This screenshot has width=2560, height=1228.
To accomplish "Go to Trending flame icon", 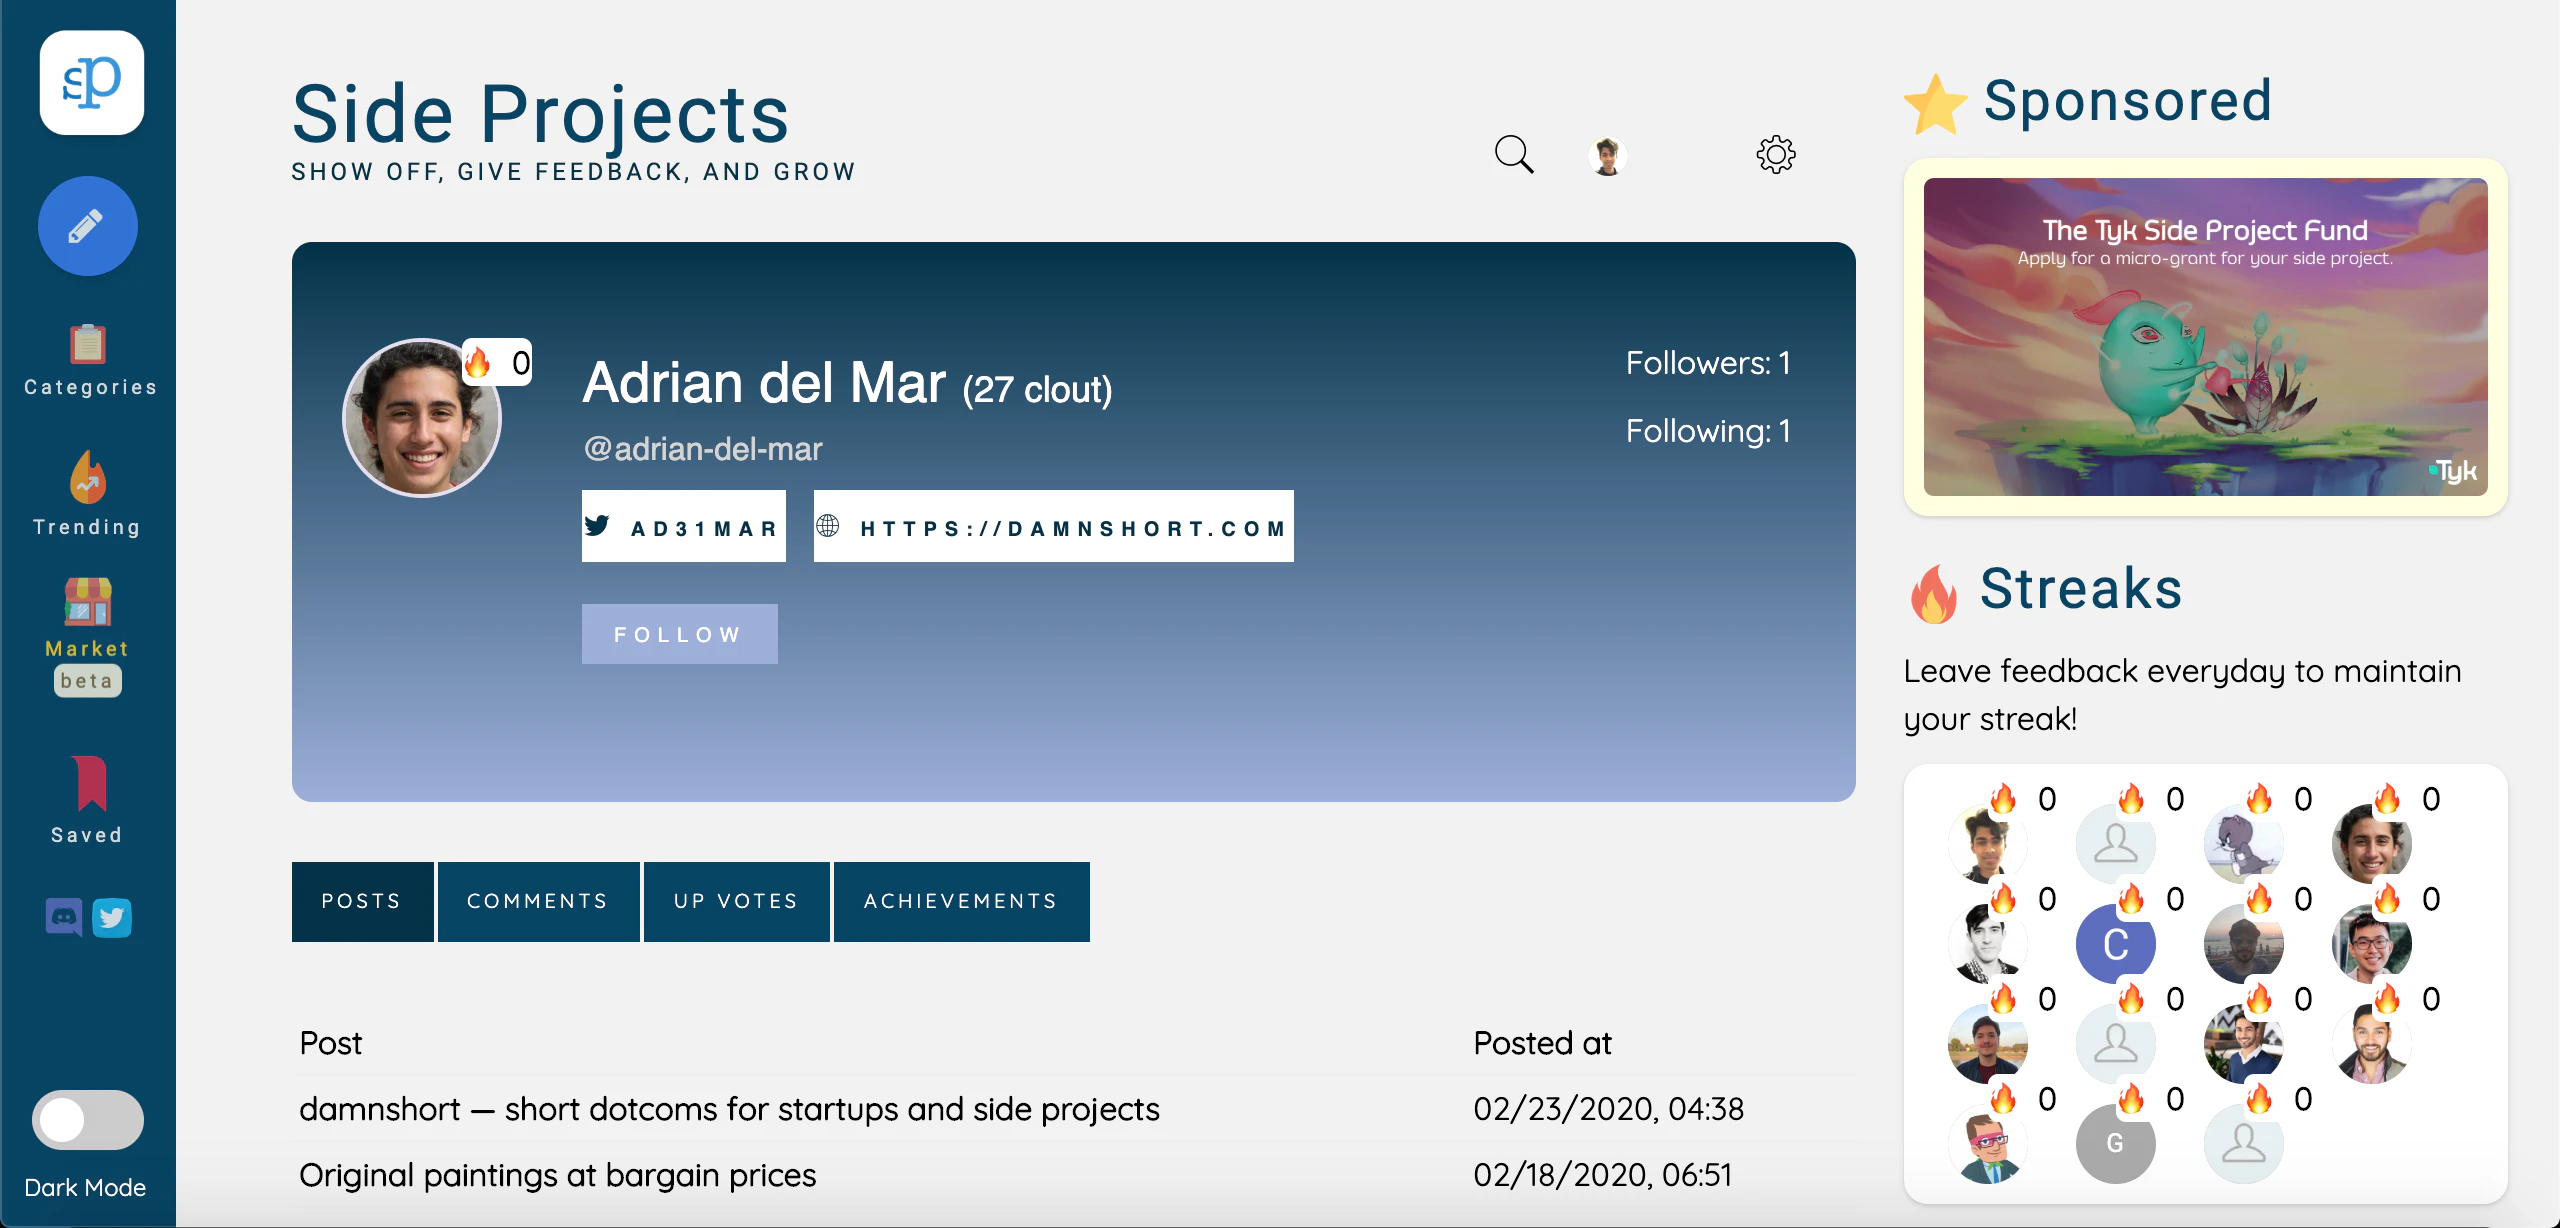I will pyautogui.click(x=88, y=476).
